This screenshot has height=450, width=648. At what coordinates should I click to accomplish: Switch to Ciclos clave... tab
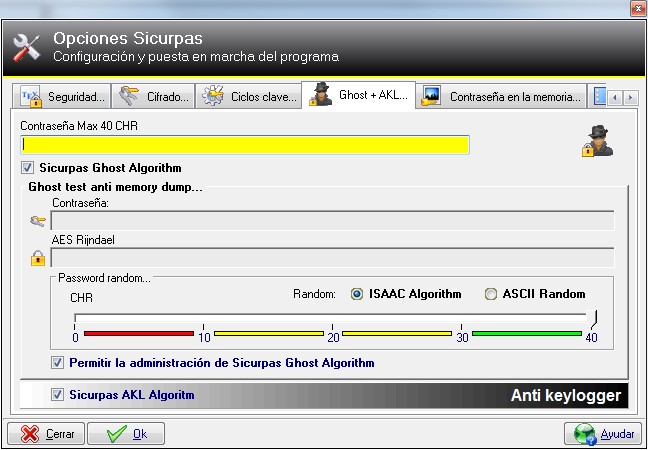pos(248,97)
